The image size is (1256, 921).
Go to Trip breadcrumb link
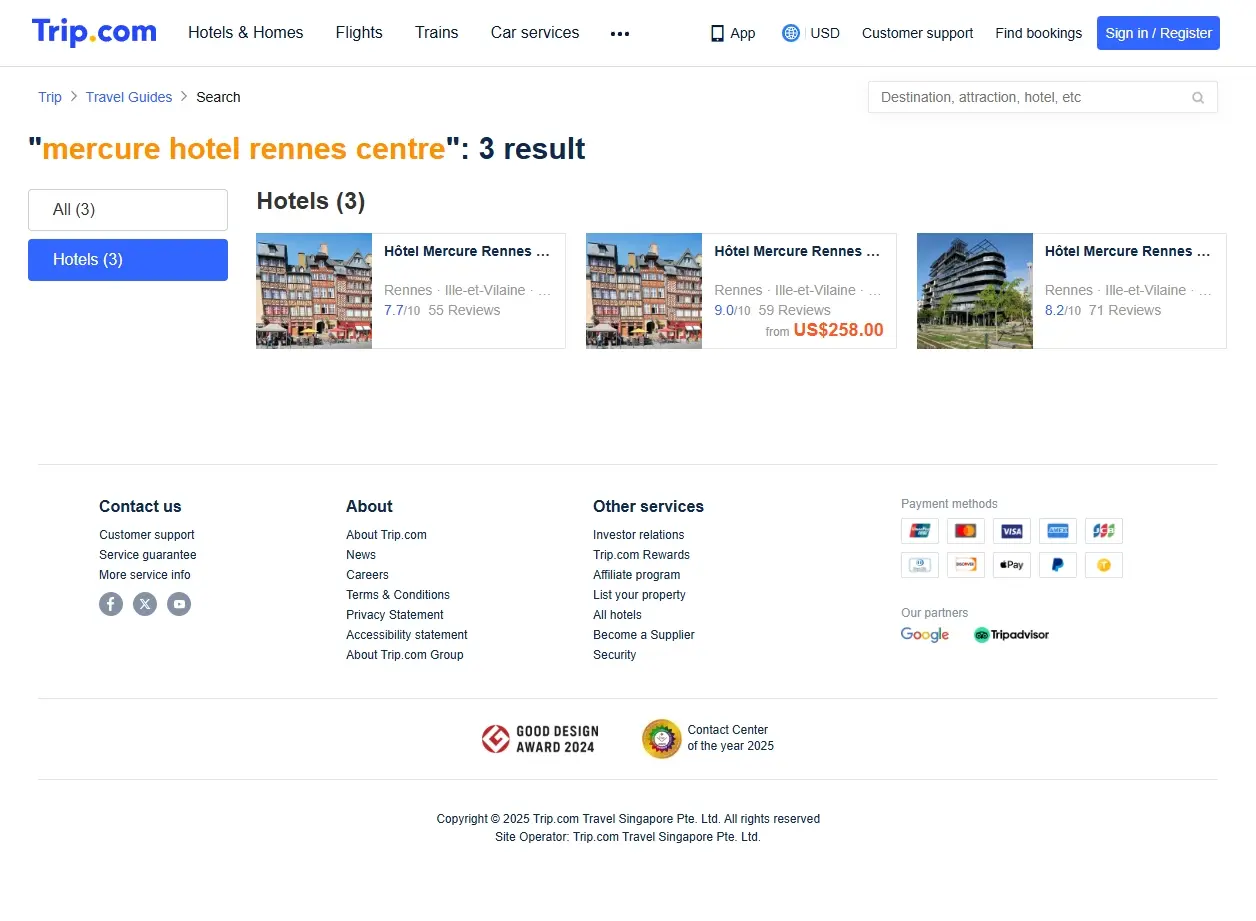point(50,97)
